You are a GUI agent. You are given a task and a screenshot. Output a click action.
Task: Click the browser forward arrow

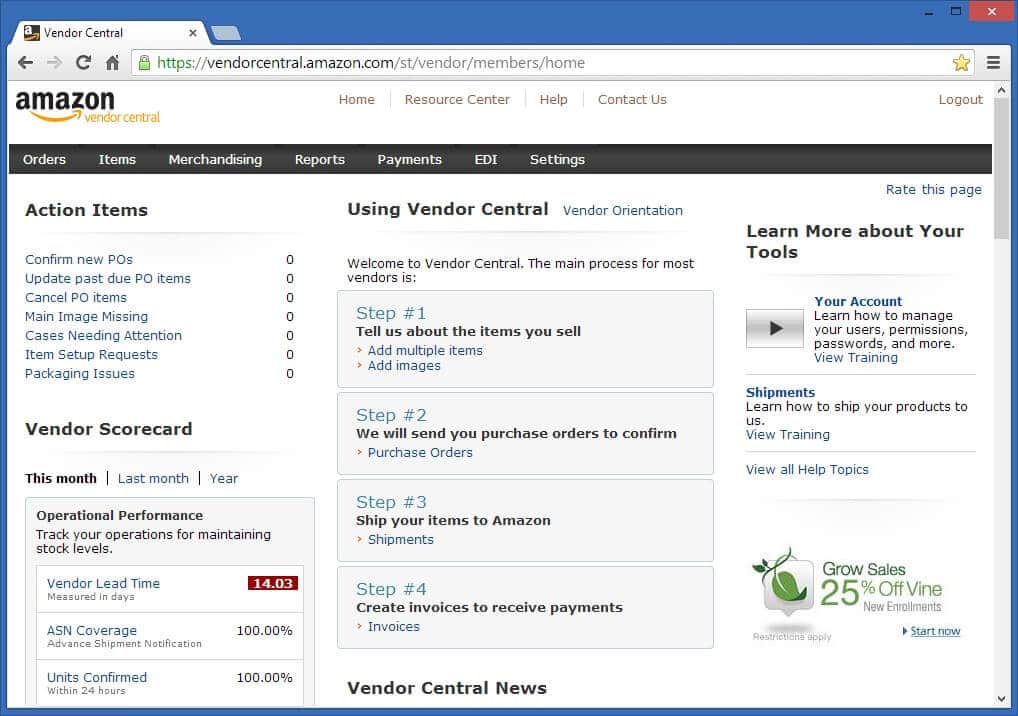tap(55, 63)
